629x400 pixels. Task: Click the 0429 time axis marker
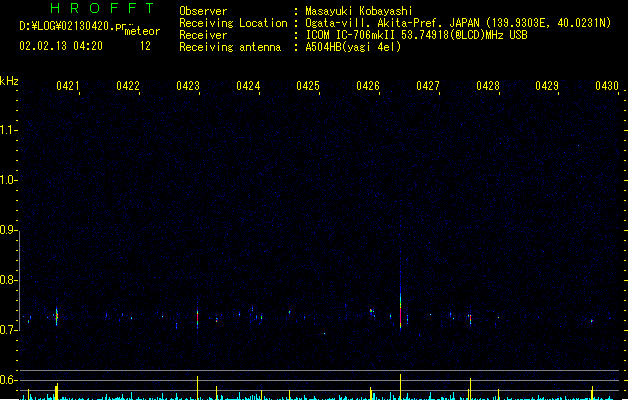547,86
